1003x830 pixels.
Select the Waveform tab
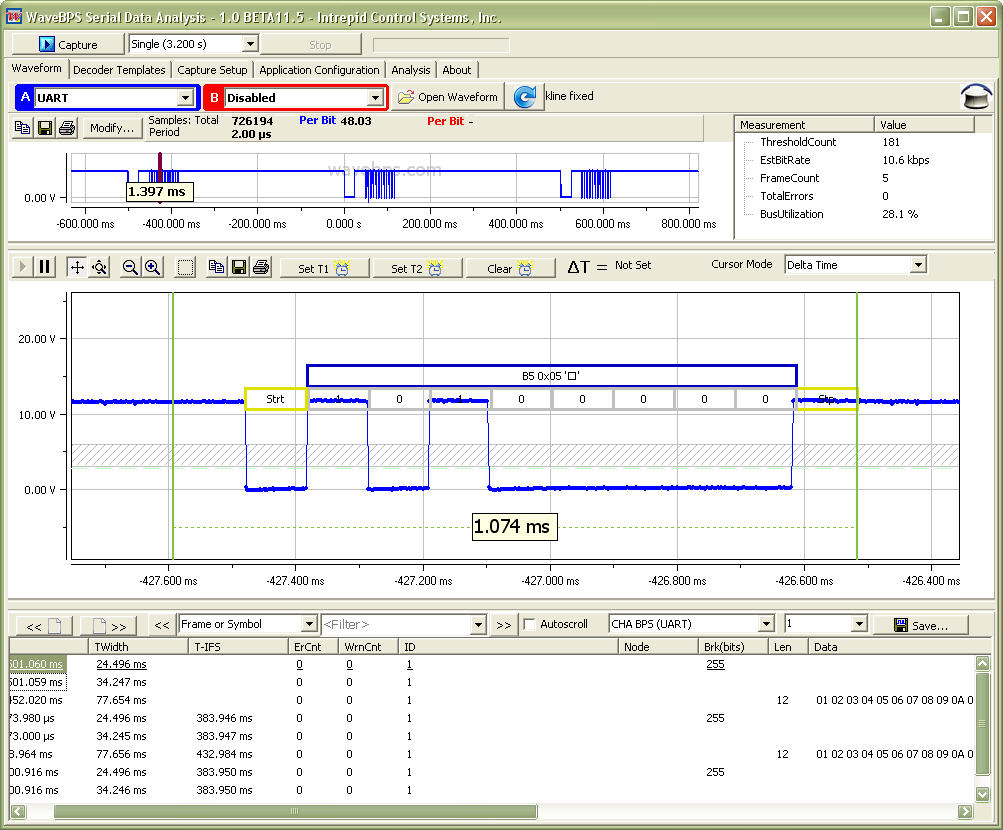36,68
